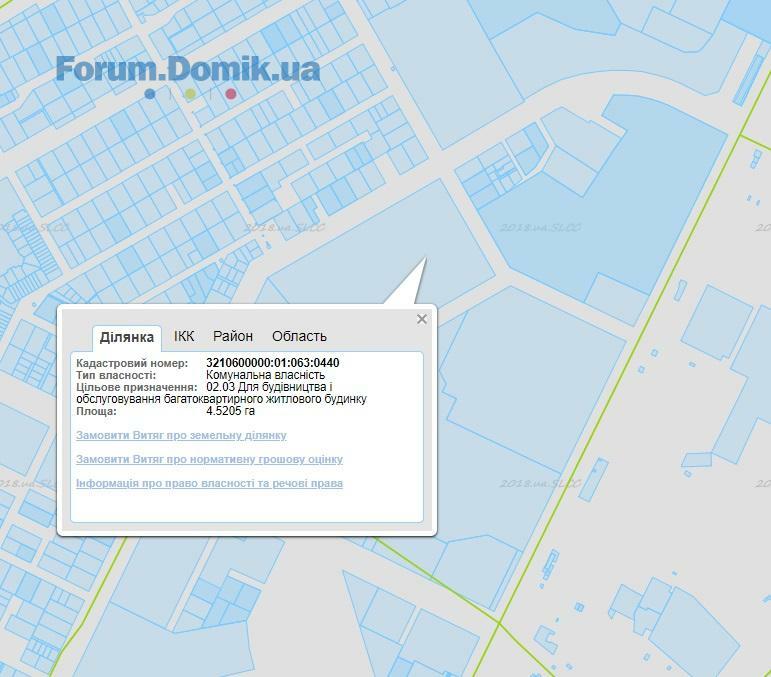Screen dimensions: 771x677
Task: Open the Район tab
Action: tap(233, 336)
